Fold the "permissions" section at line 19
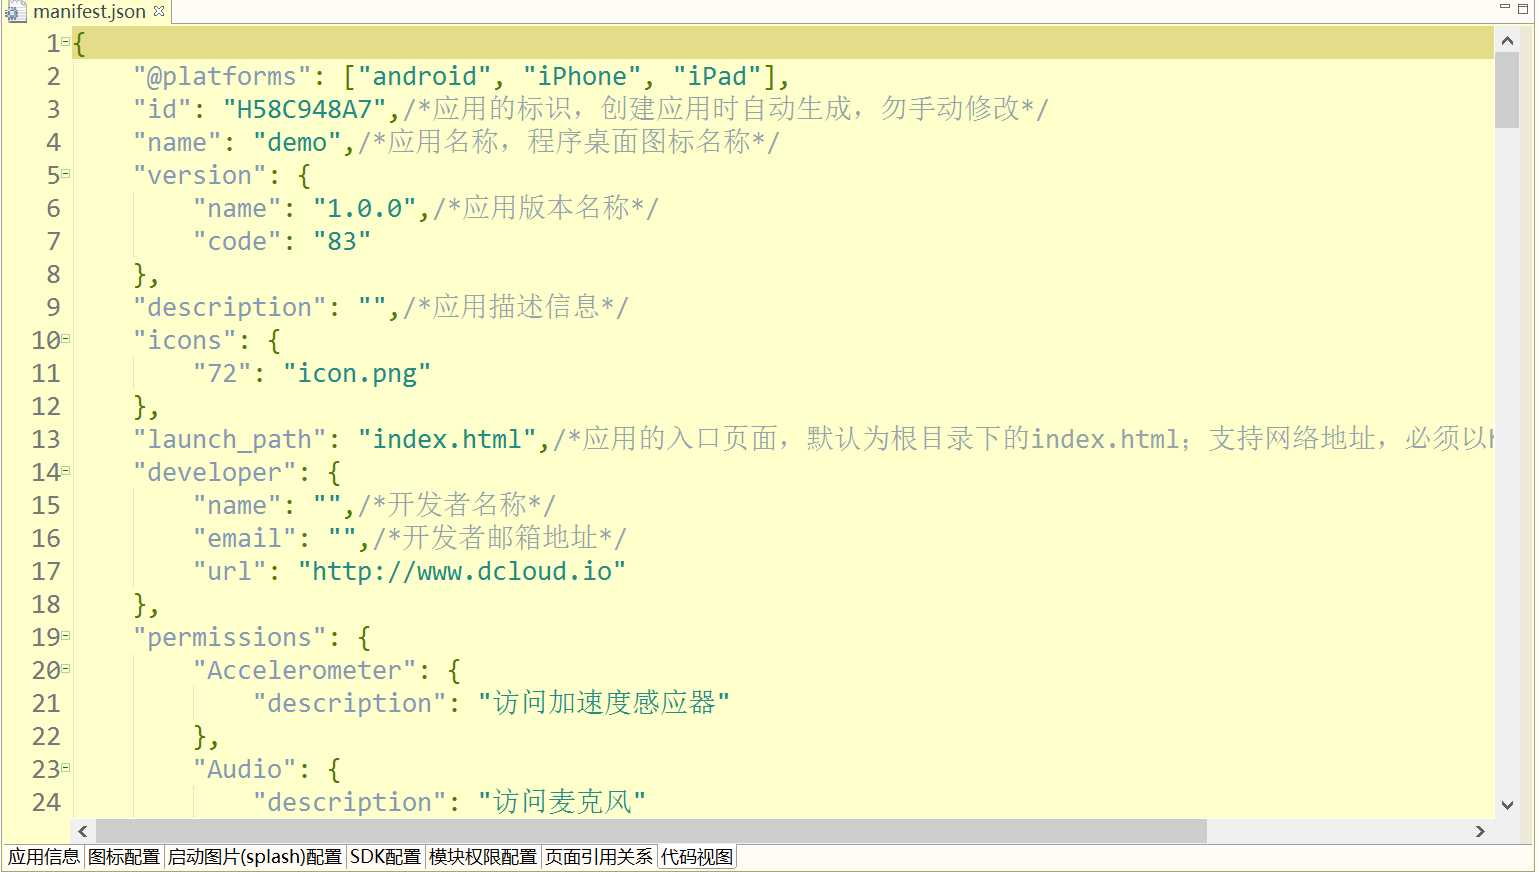1539x872 pixels. pyautogui.click(x=66, y=636)
